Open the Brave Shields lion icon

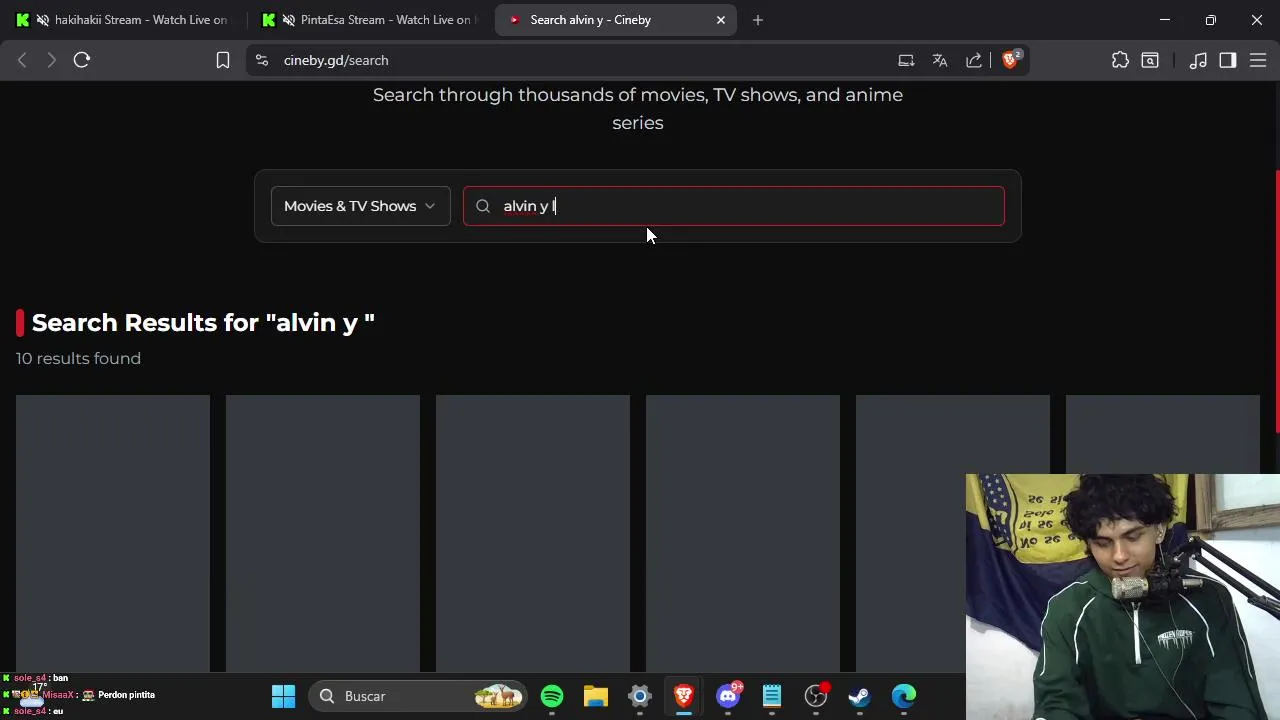(1010, 60)
